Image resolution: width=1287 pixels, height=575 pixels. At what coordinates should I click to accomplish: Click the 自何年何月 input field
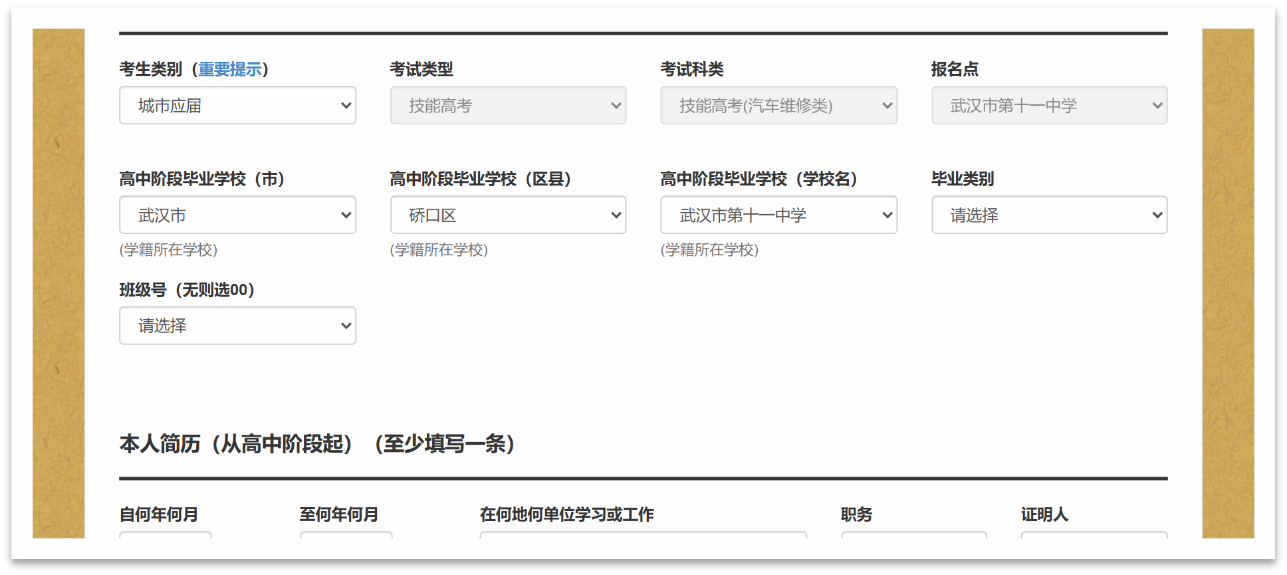(x=165, y=537)
